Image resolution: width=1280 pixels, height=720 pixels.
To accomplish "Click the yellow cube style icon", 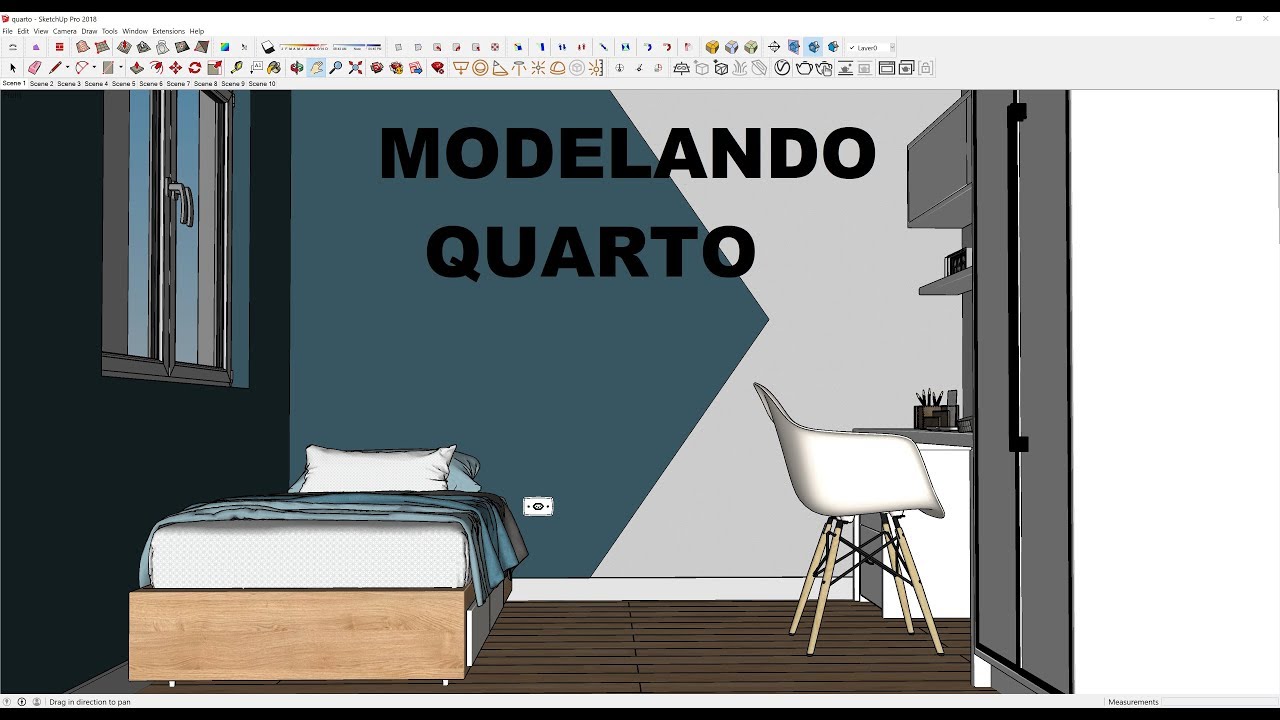I will [x=712, y=47].
